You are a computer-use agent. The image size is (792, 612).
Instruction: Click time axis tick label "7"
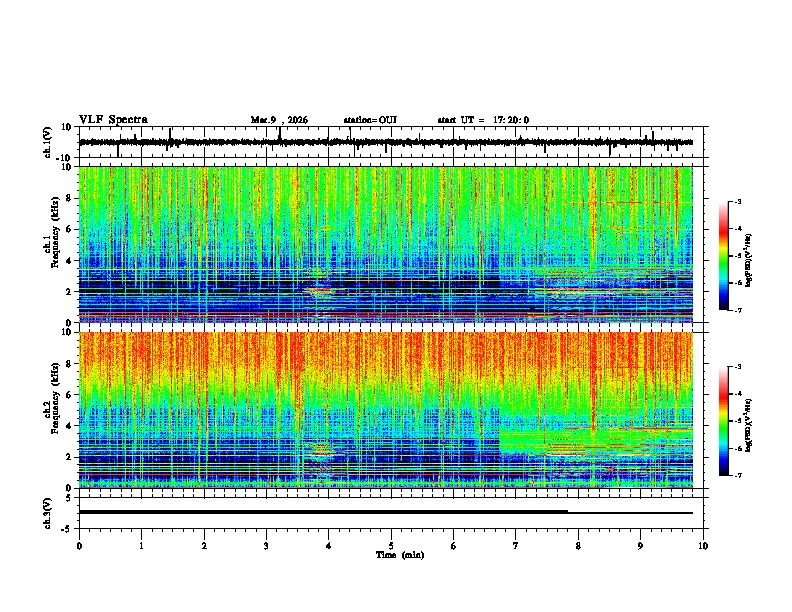(x=516, y=546)
